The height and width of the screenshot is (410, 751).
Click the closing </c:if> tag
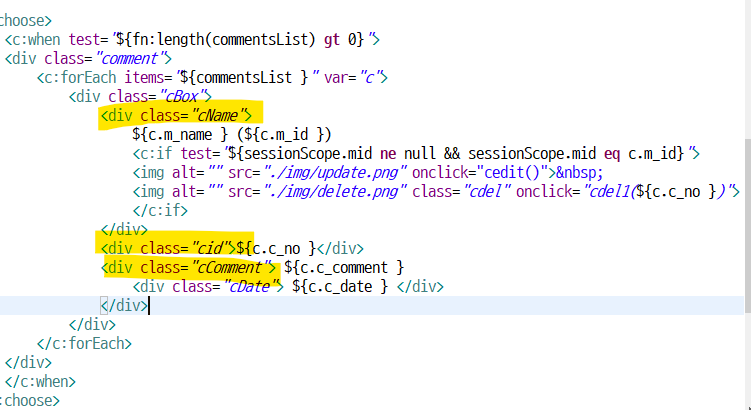160,211
